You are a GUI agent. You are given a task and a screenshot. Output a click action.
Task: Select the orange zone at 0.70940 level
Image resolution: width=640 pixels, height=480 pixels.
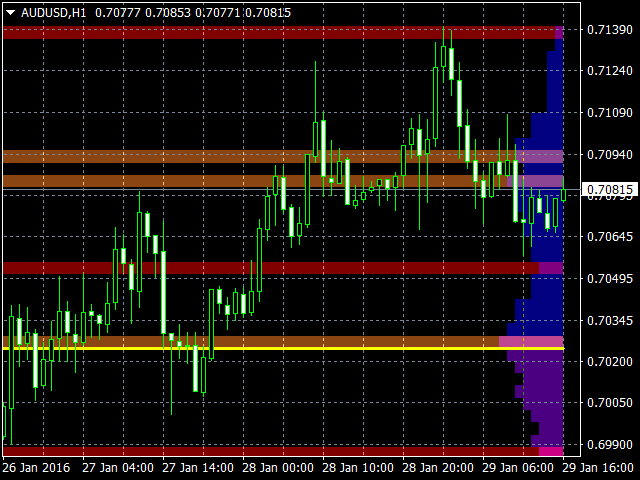283,156
